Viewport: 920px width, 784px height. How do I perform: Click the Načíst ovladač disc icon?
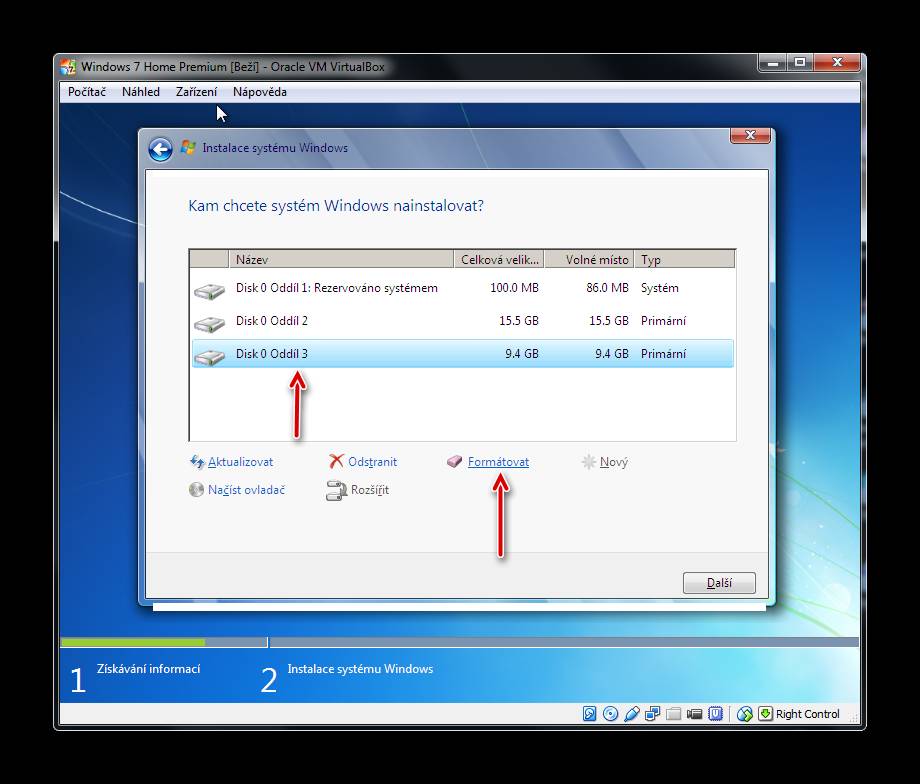[197, 489]
